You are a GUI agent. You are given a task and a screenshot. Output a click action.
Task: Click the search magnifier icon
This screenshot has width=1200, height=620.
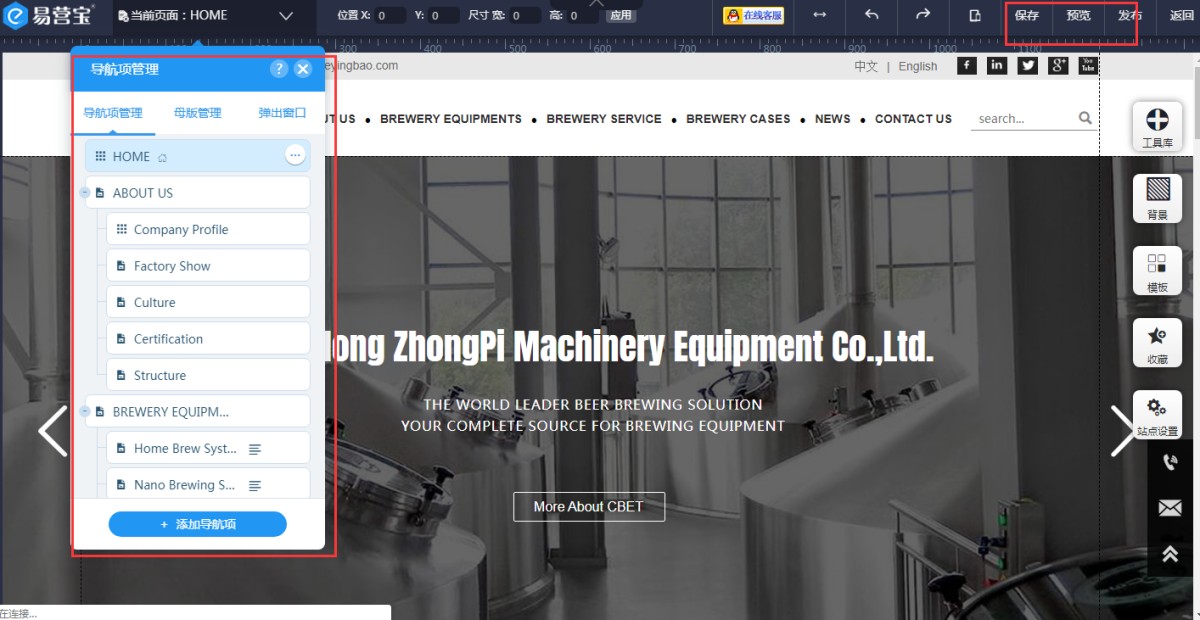coord(1085,118)
